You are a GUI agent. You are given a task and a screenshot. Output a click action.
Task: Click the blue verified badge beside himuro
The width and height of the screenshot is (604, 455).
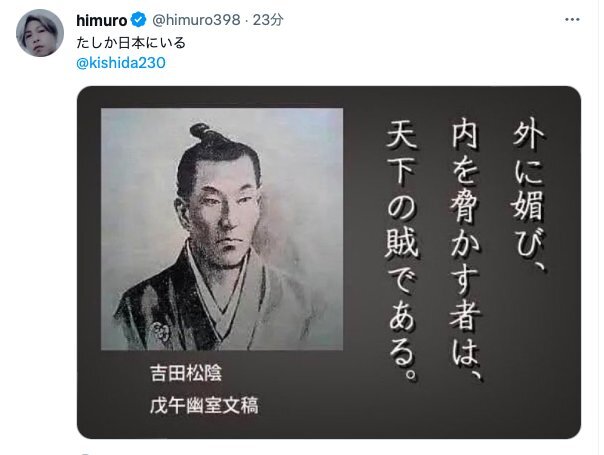click(x=139, y=20)
